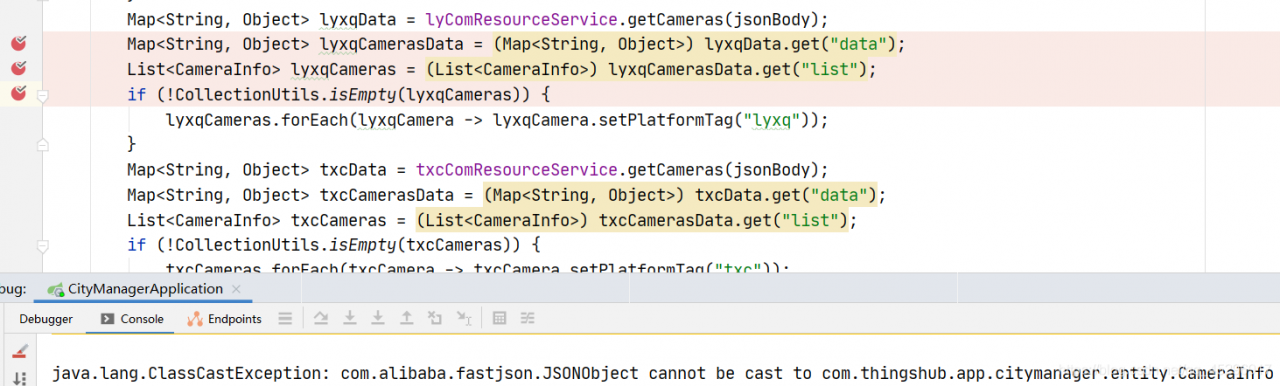Collapse the closing brace fold marker after lyxqCameras.forEach

click(x=43, y=145)
